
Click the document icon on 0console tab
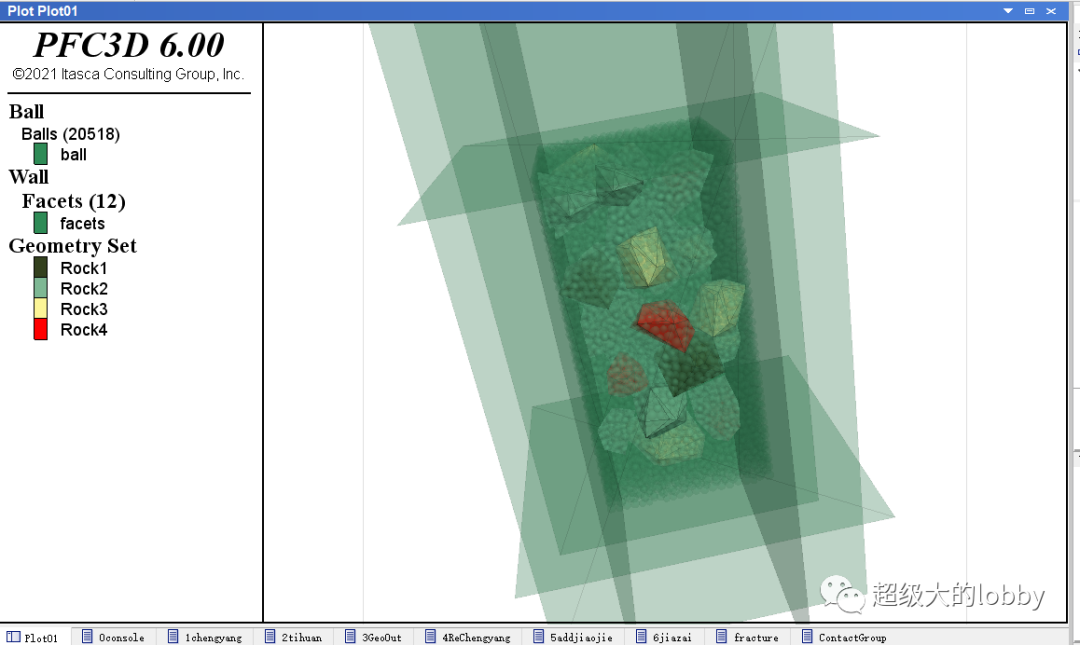[x=87, y=636]
